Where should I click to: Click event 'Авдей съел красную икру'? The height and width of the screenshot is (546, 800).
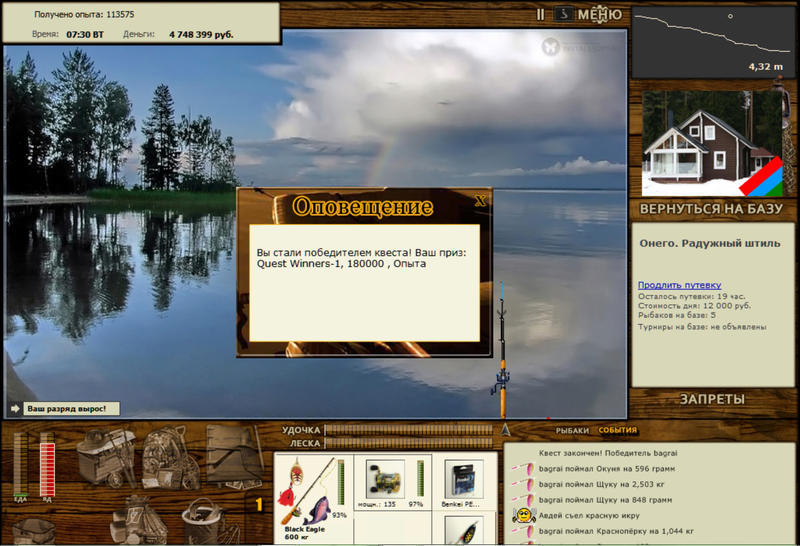point(589,515)
